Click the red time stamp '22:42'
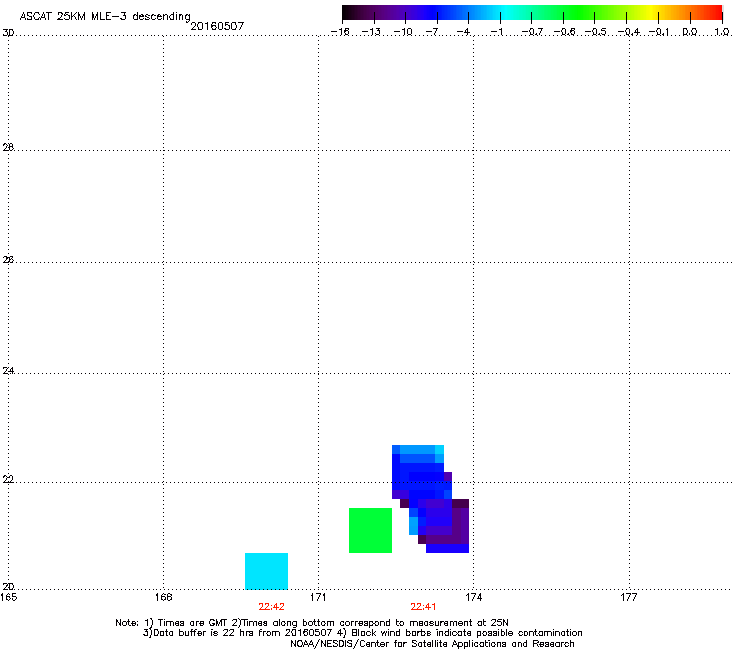 pos(271,607)
